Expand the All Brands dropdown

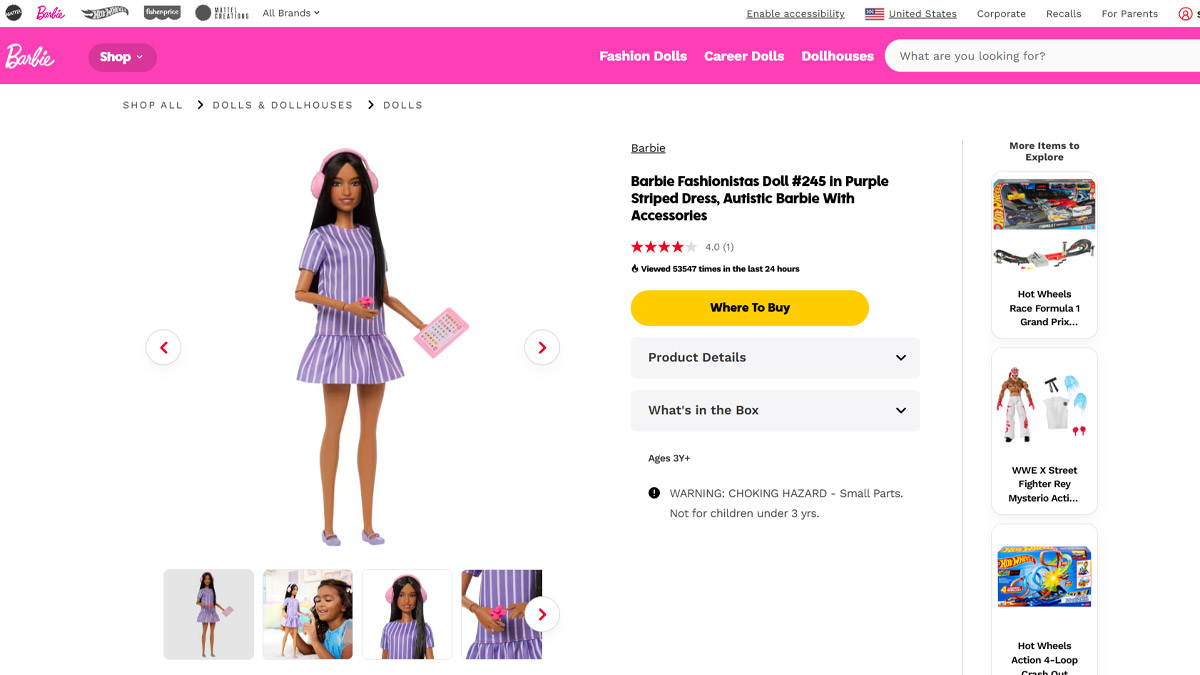[x=291, y=13]
